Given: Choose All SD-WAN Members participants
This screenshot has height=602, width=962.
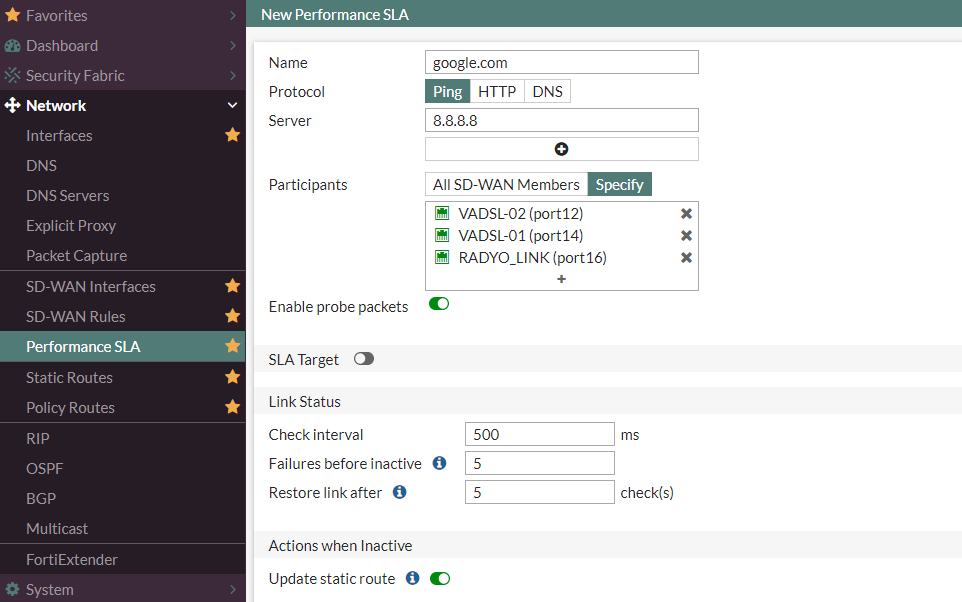Looking at the screenshot, I should click(x=506, y=185).
